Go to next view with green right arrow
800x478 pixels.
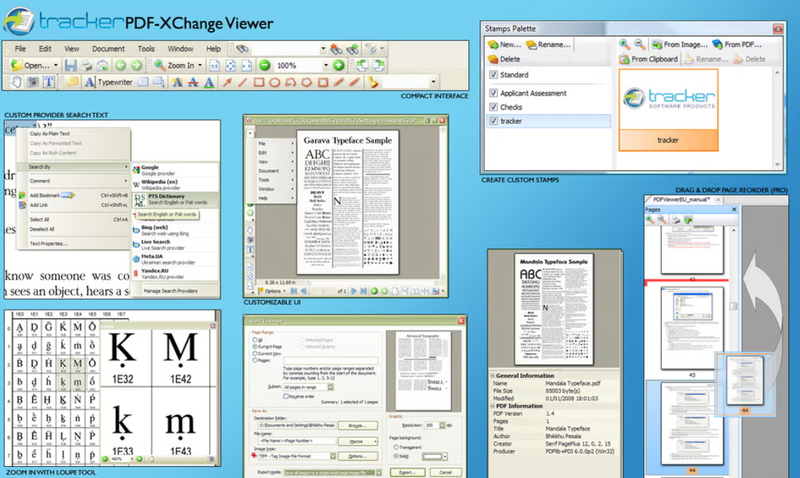[x=136, y=65]
